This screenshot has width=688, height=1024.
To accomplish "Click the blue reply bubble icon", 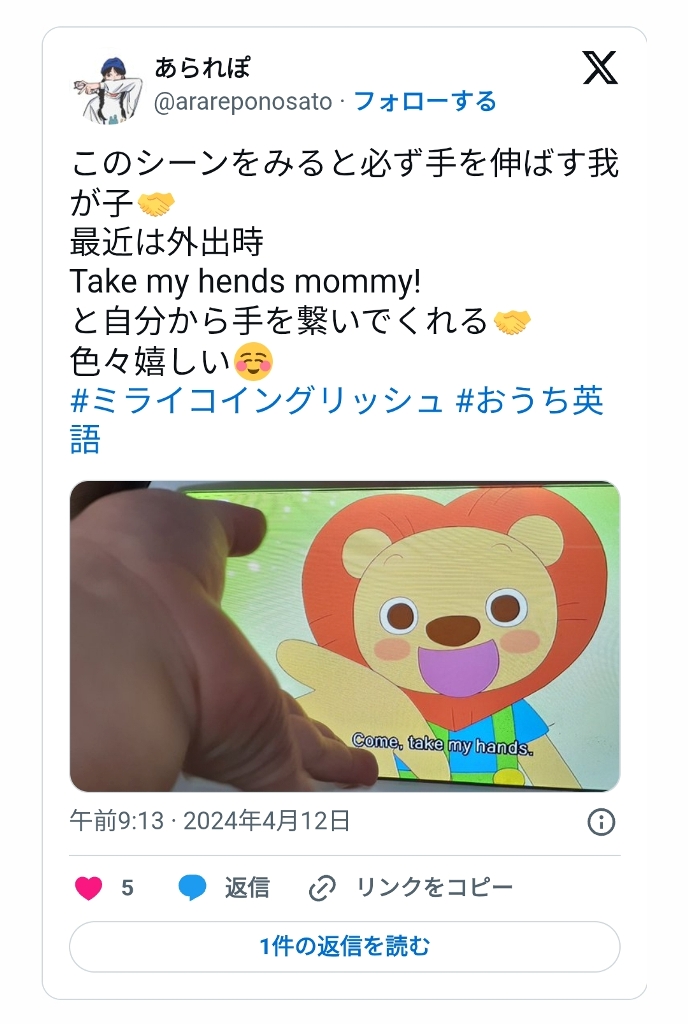I will 192,888.
